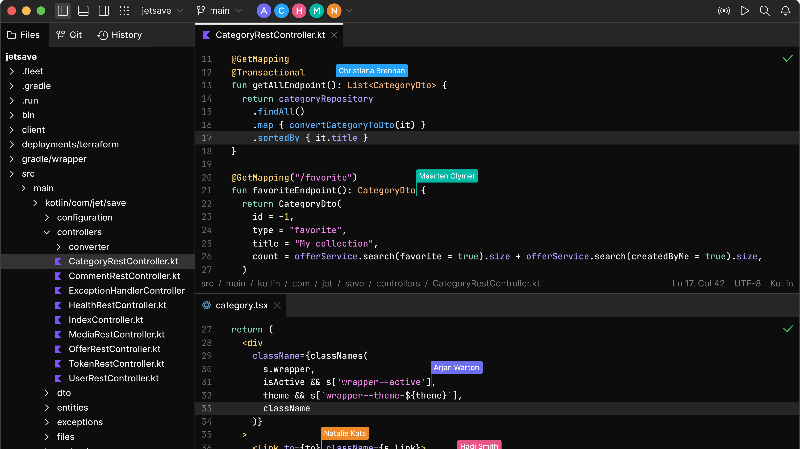
Task: Click the UTF-8 encoding in status bar
Action: (x=747, y=283)
